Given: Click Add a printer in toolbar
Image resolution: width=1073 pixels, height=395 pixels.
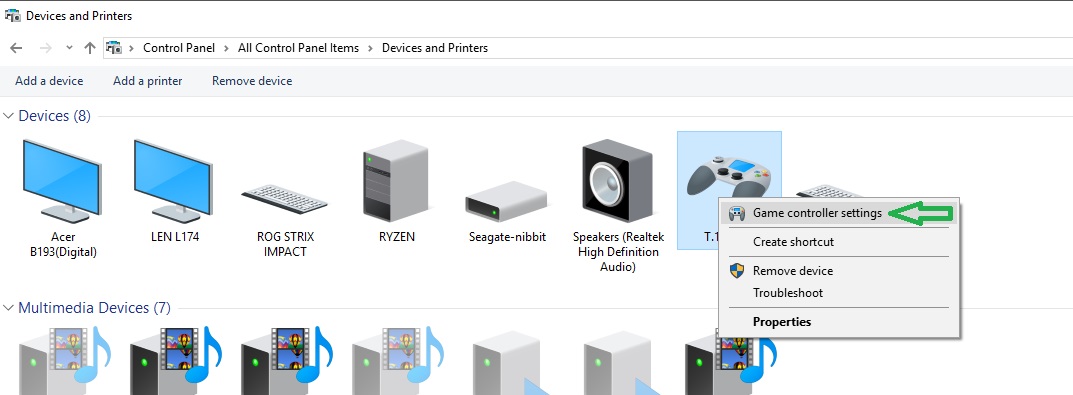Looking at the screenshot, I should click(x=148, y=81).
